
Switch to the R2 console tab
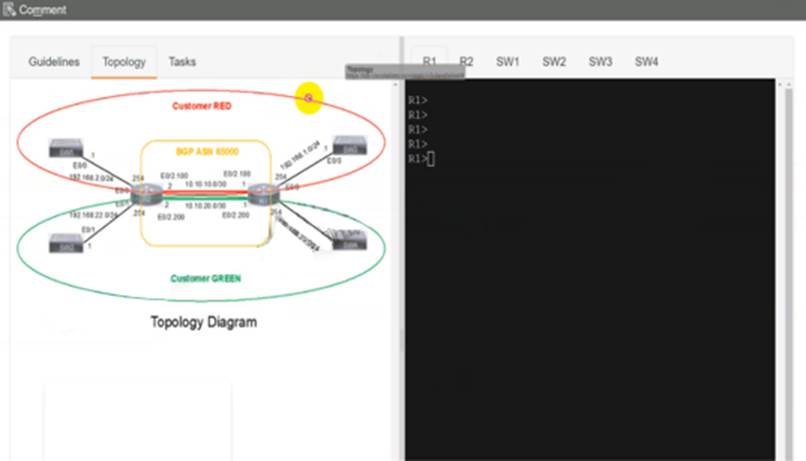(x=466, y=62)
